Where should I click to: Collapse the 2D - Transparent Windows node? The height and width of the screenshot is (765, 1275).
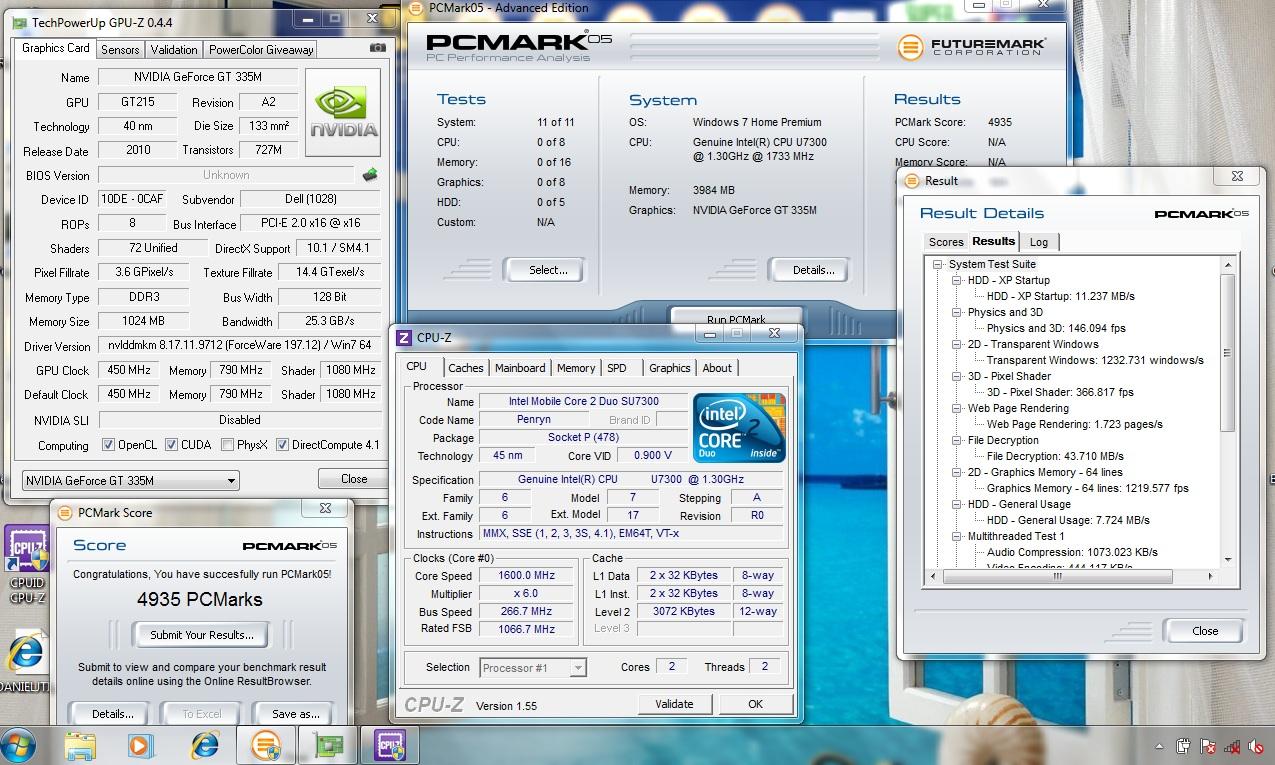(957, 344)
